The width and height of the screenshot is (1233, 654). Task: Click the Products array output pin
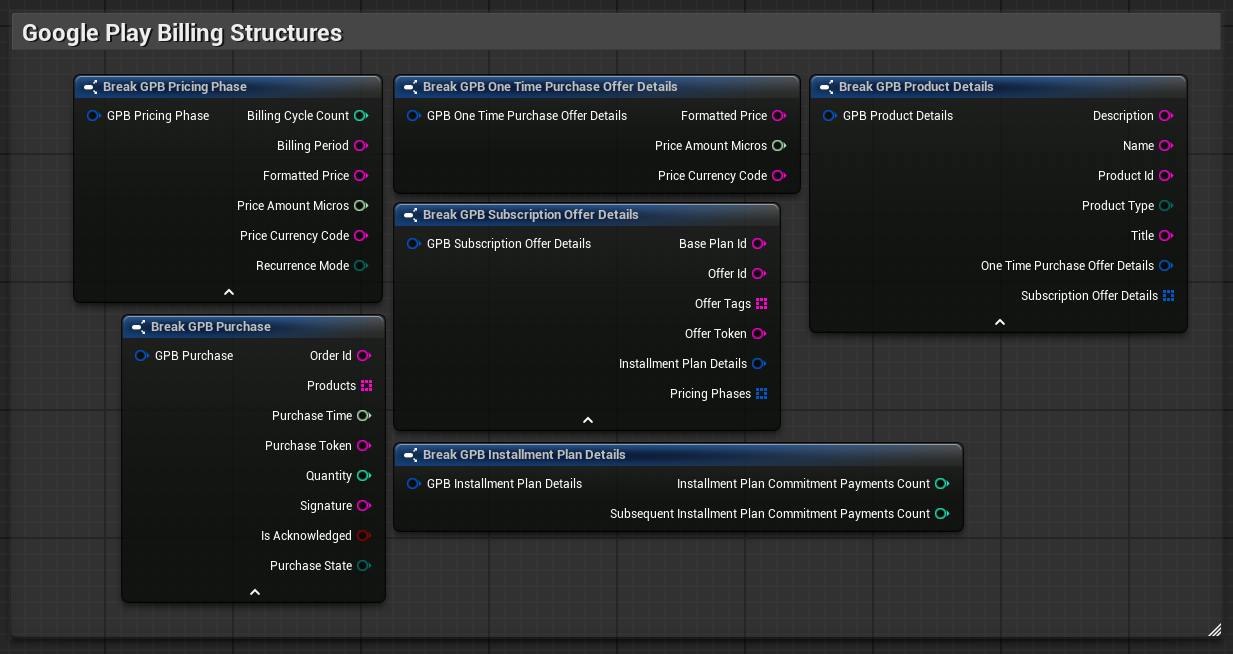tap(367, 386)
